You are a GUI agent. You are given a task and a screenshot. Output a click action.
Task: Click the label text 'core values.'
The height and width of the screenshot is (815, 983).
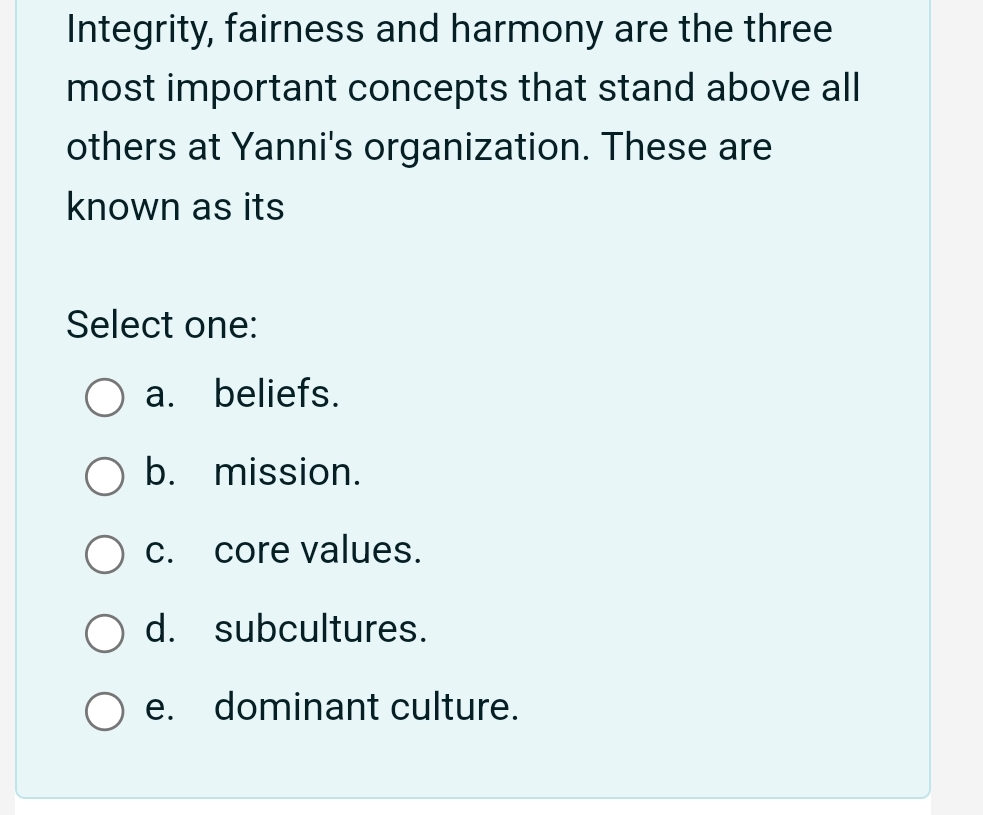pos(318,549)
